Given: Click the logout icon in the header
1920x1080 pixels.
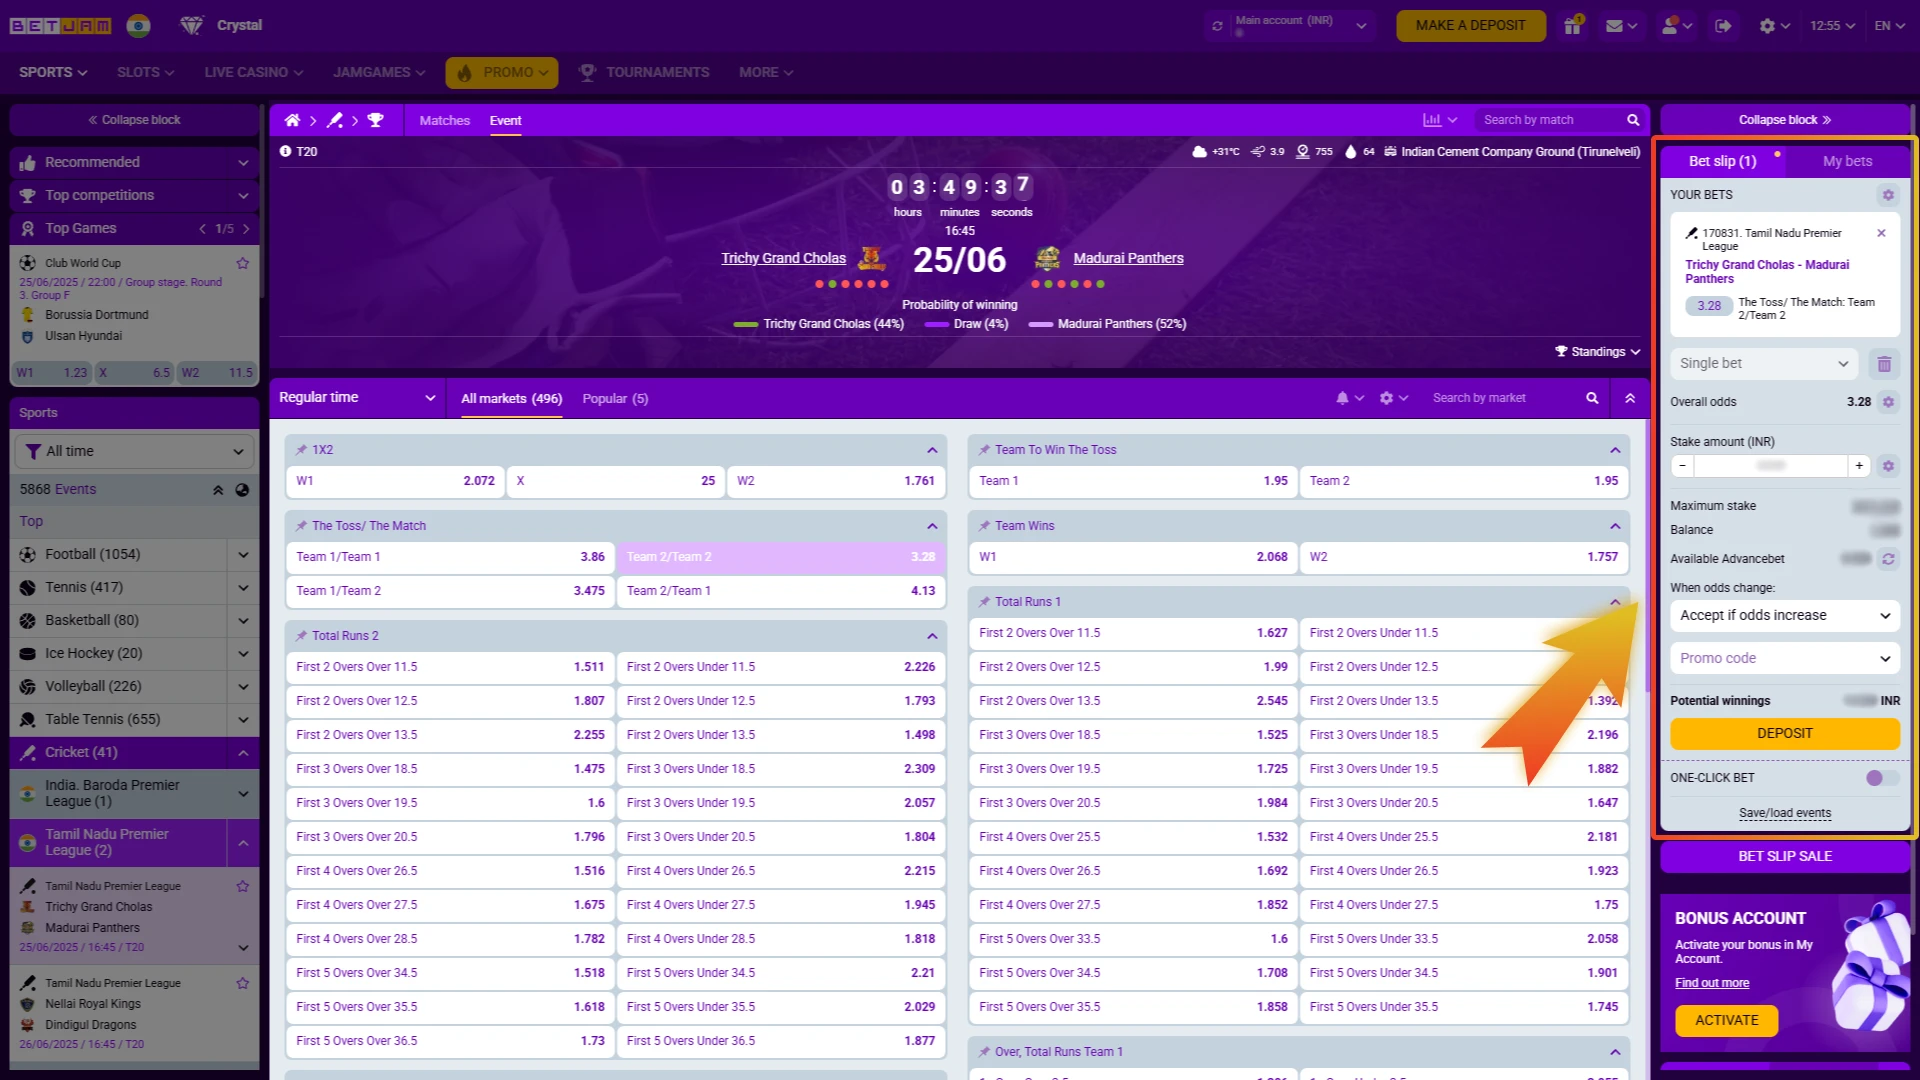Looking at the screenshot, I should 1723,25.
